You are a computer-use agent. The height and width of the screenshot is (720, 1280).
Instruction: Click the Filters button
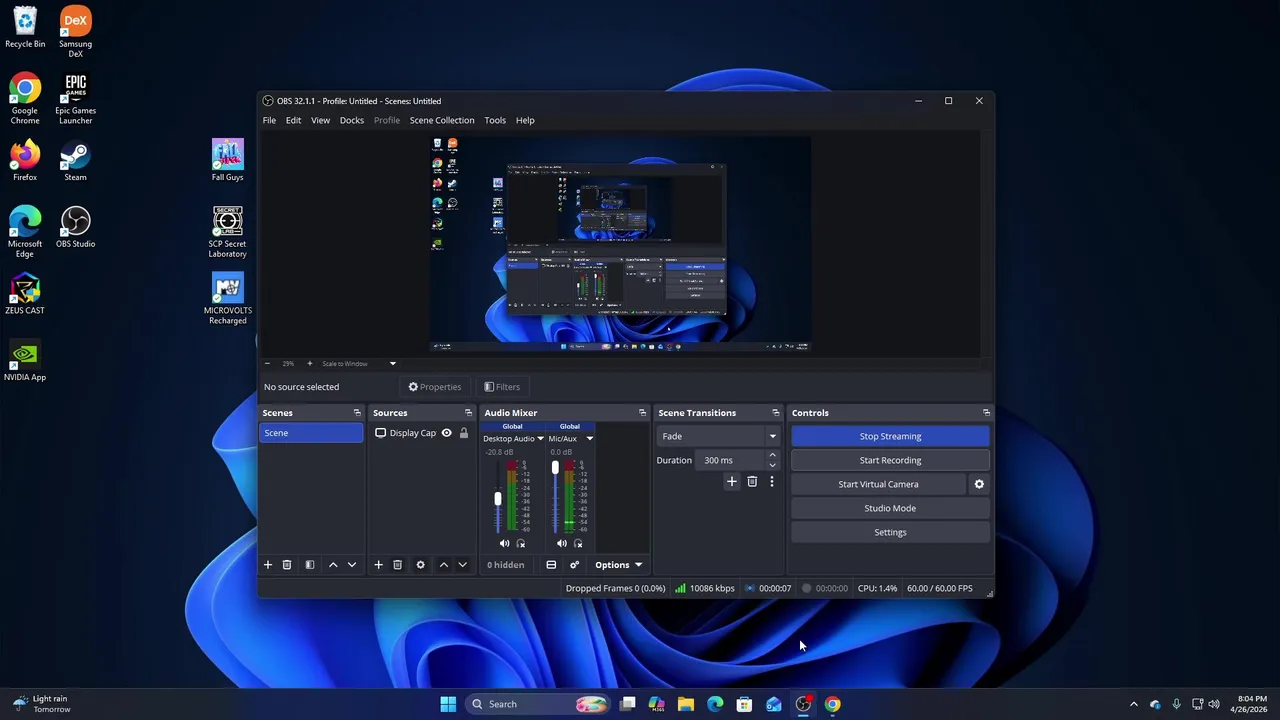point(502,387)
